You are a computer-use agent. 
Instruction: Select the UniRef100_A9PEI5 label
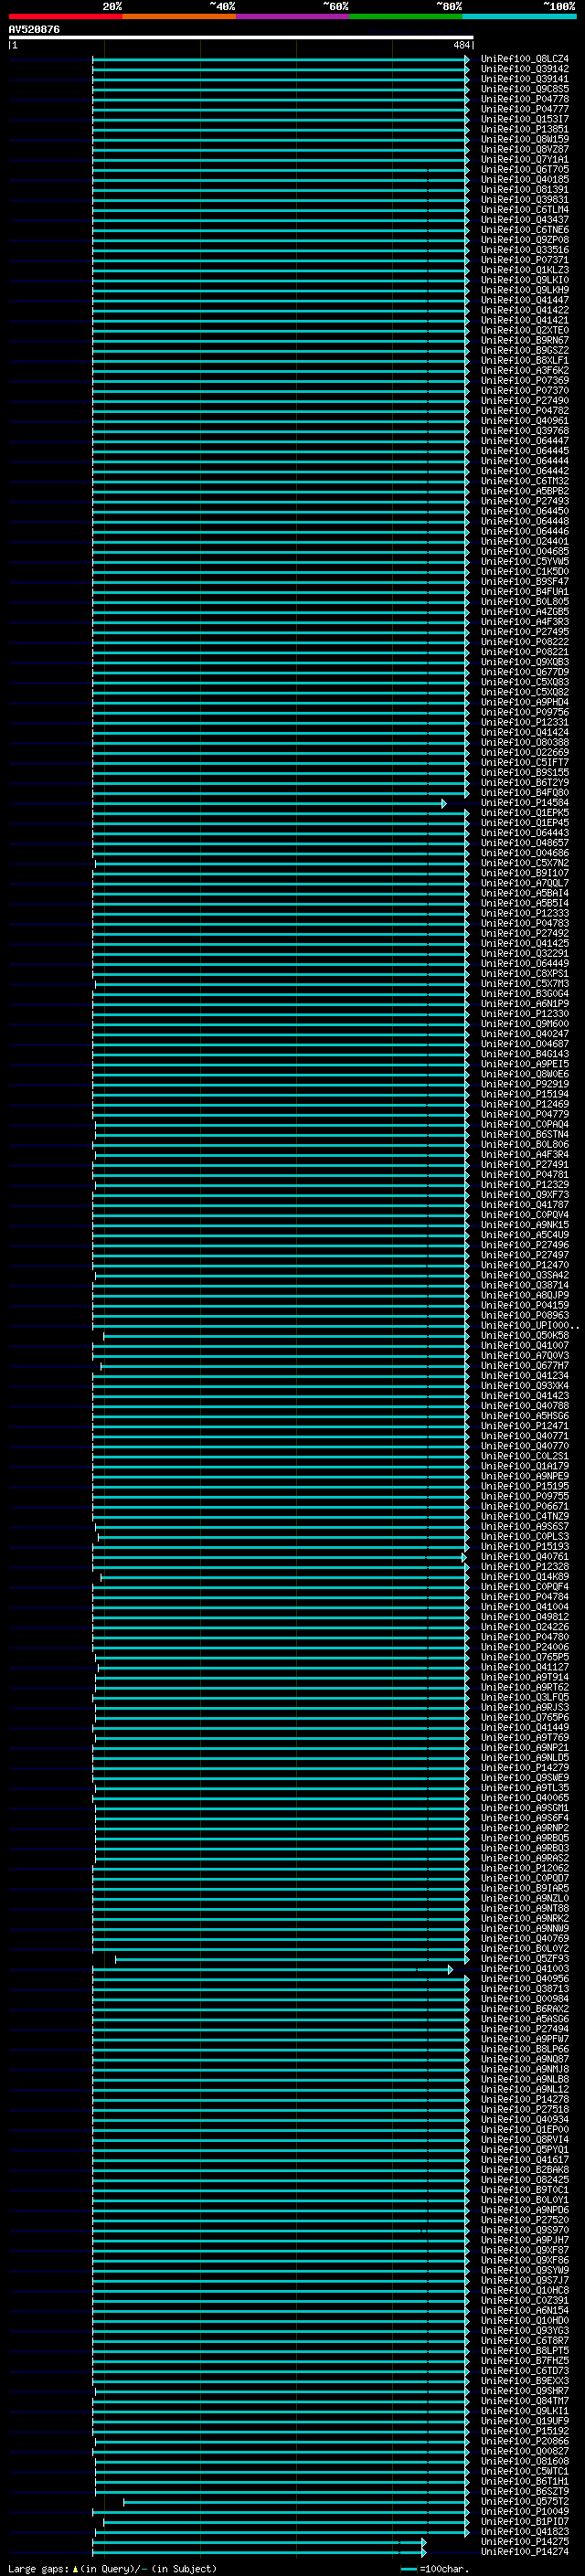(x=525, y=1064)
